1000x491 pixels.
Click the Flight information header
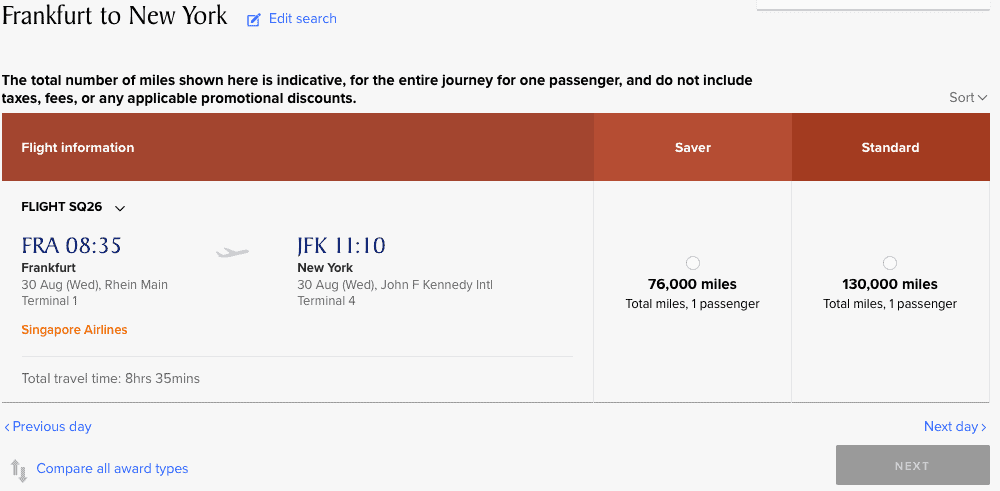pyautogui.click(x=78, y=147)
